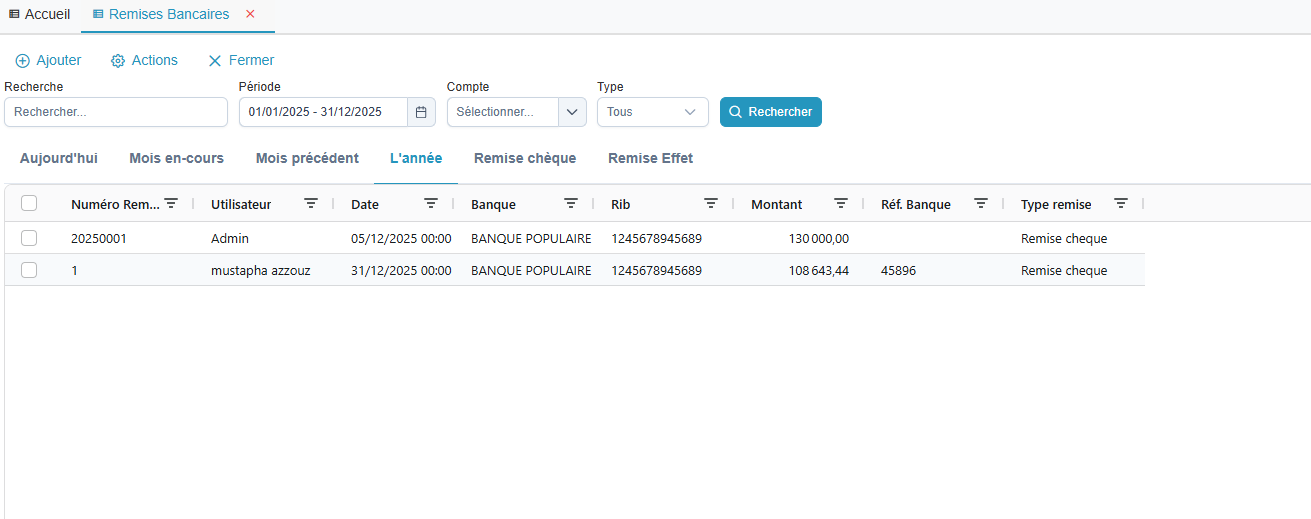This screenshot has height=519, width=1311.
Task: Open filter menu for Banque column
Action: tap(571, 204)
